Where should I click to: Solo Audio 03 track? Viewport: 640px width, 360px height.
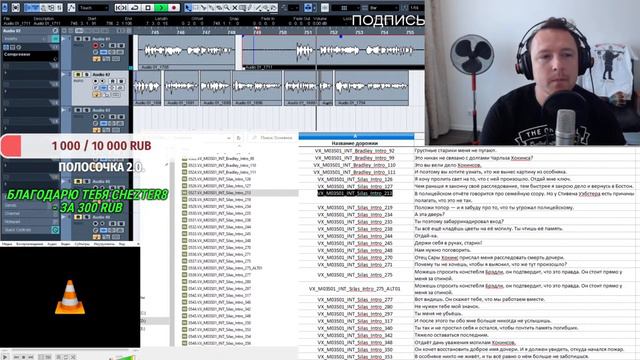[x=87, y=110]
